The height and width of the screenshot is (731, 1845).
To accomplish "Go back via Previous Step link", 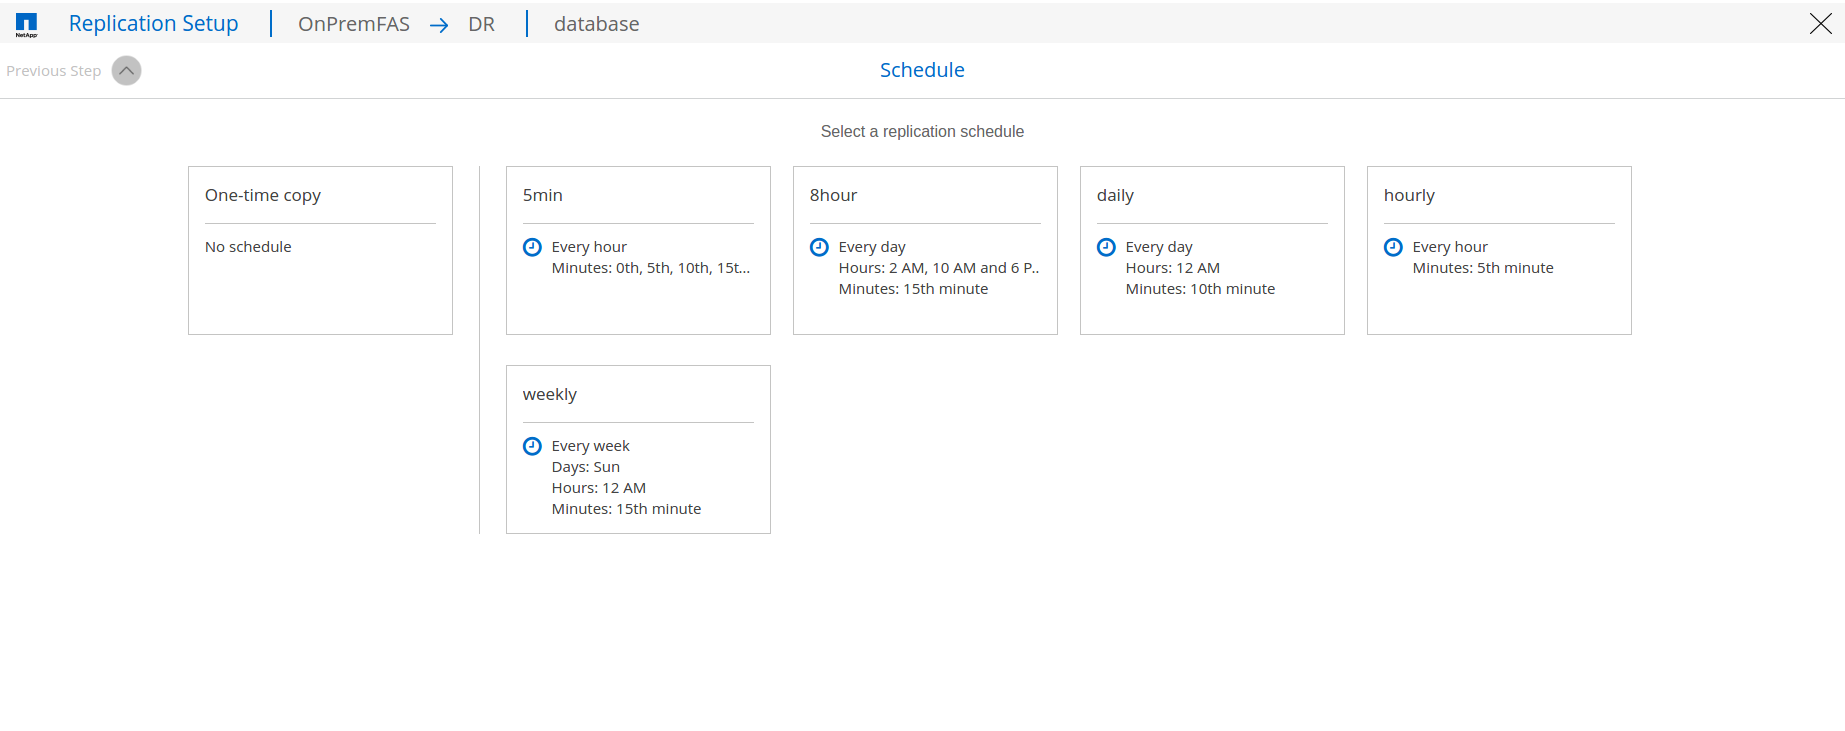I will pyautogui.click(x=54, y=71).
